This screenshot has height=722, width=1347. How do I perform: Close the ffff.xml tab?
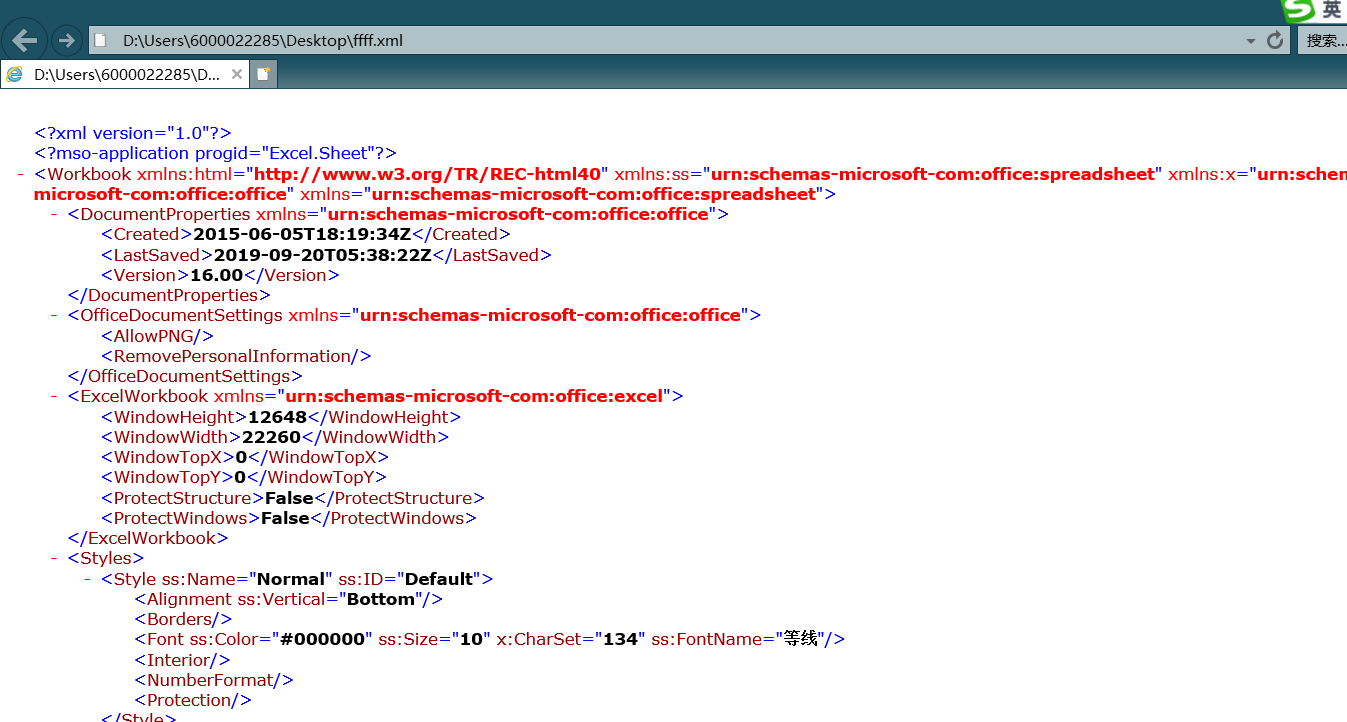coord(235,73)
